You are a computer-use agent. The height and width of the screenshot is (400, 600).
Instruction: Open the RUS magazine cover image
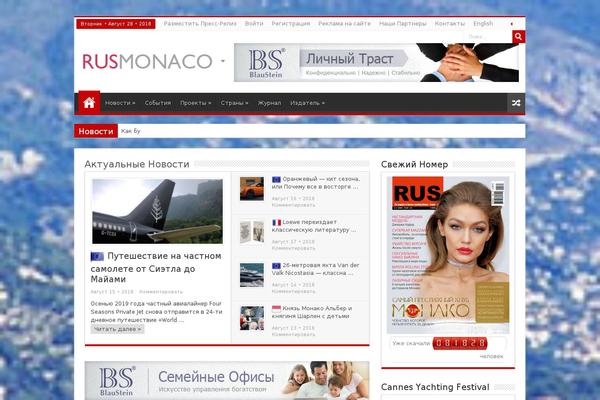(448, 255)
